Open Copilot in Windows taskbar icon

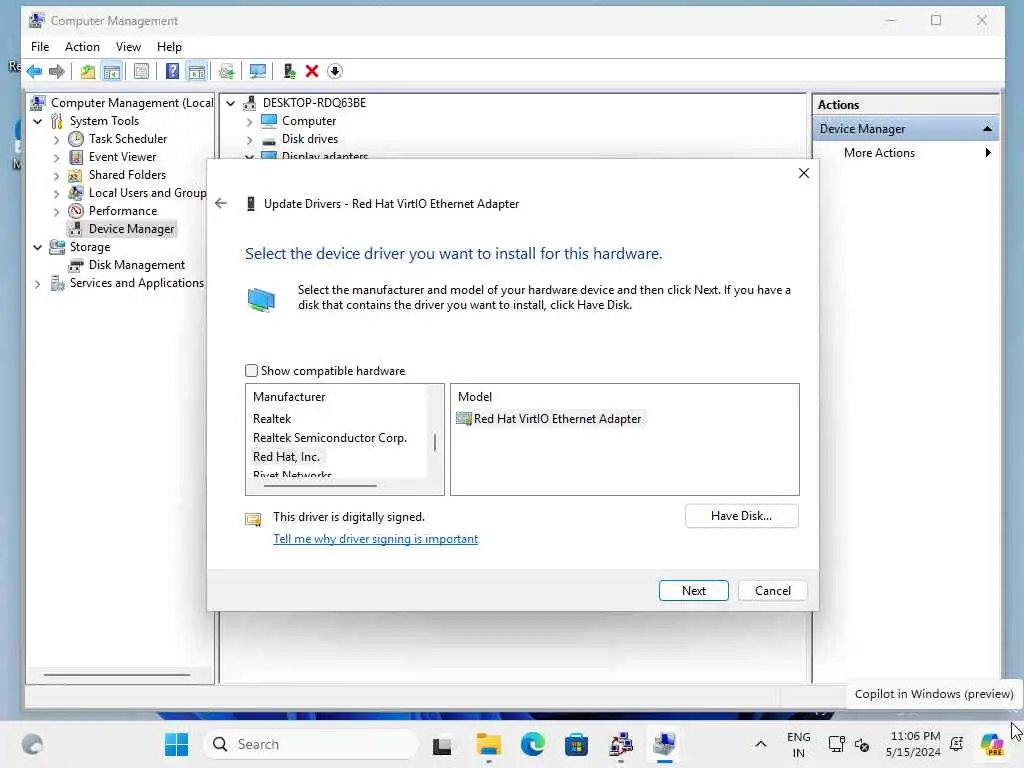point(991,744)
